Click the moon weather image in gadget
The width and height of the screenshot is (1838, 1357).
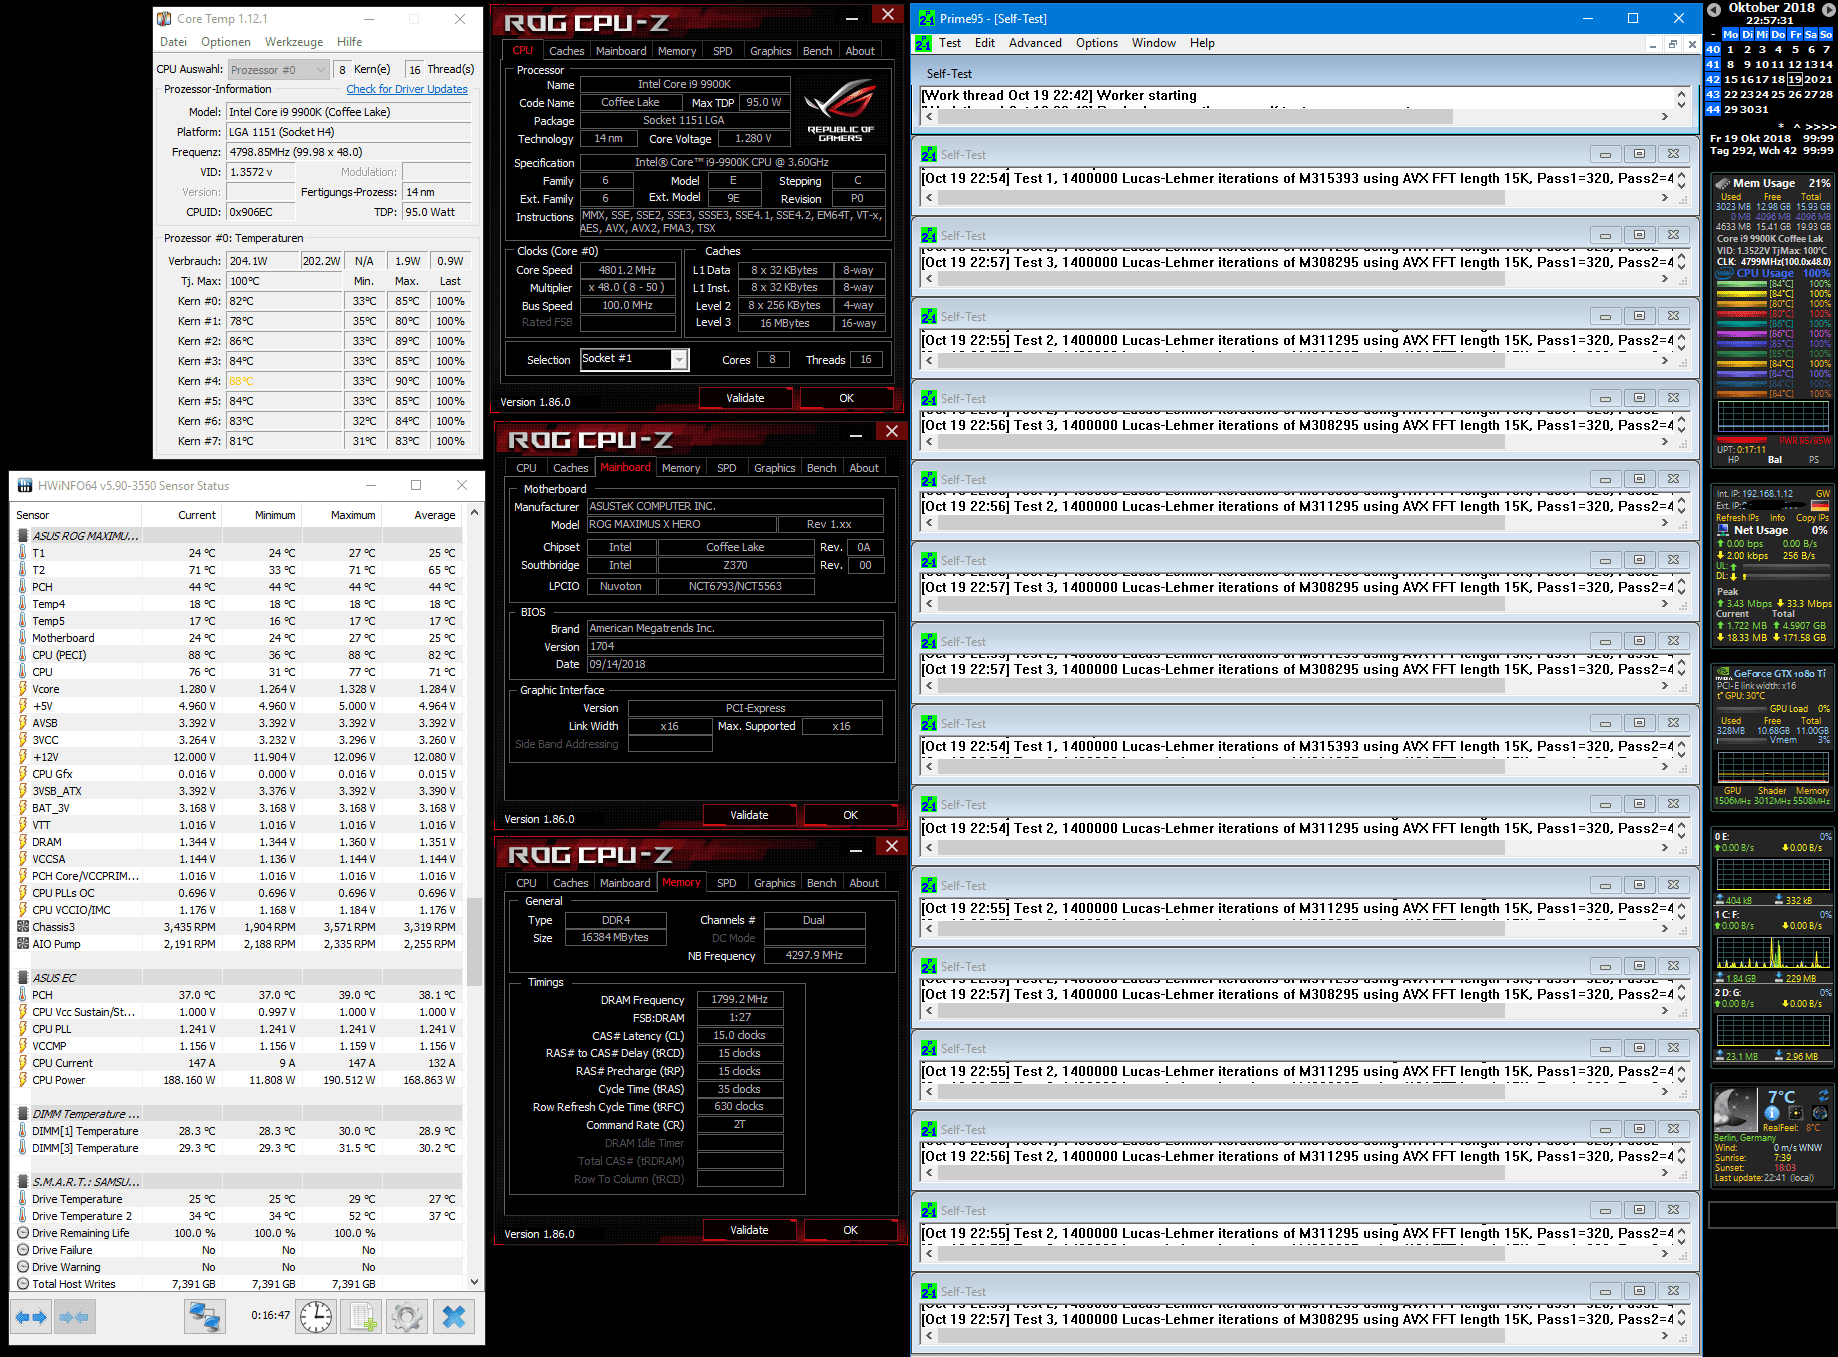click(1736, 1110)
